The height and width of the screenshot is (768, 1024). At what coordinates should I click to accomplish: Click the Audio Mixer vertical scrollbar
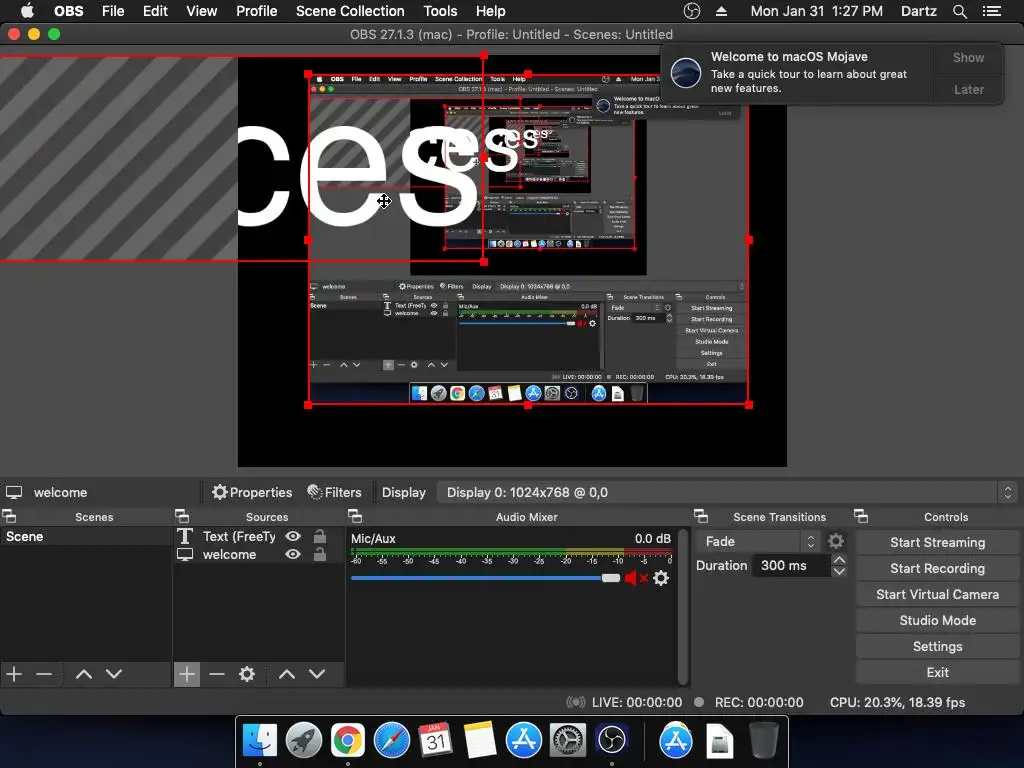(682, 607)
